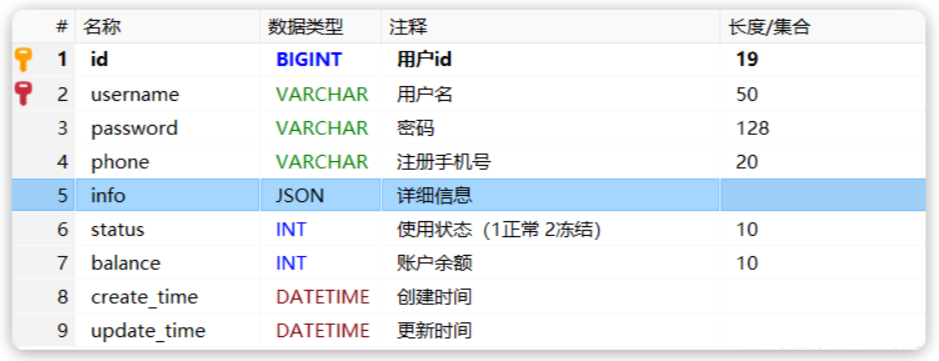Select row number 8
The width and height of the screenshot is (939, 361).
(x=63, y=296)
